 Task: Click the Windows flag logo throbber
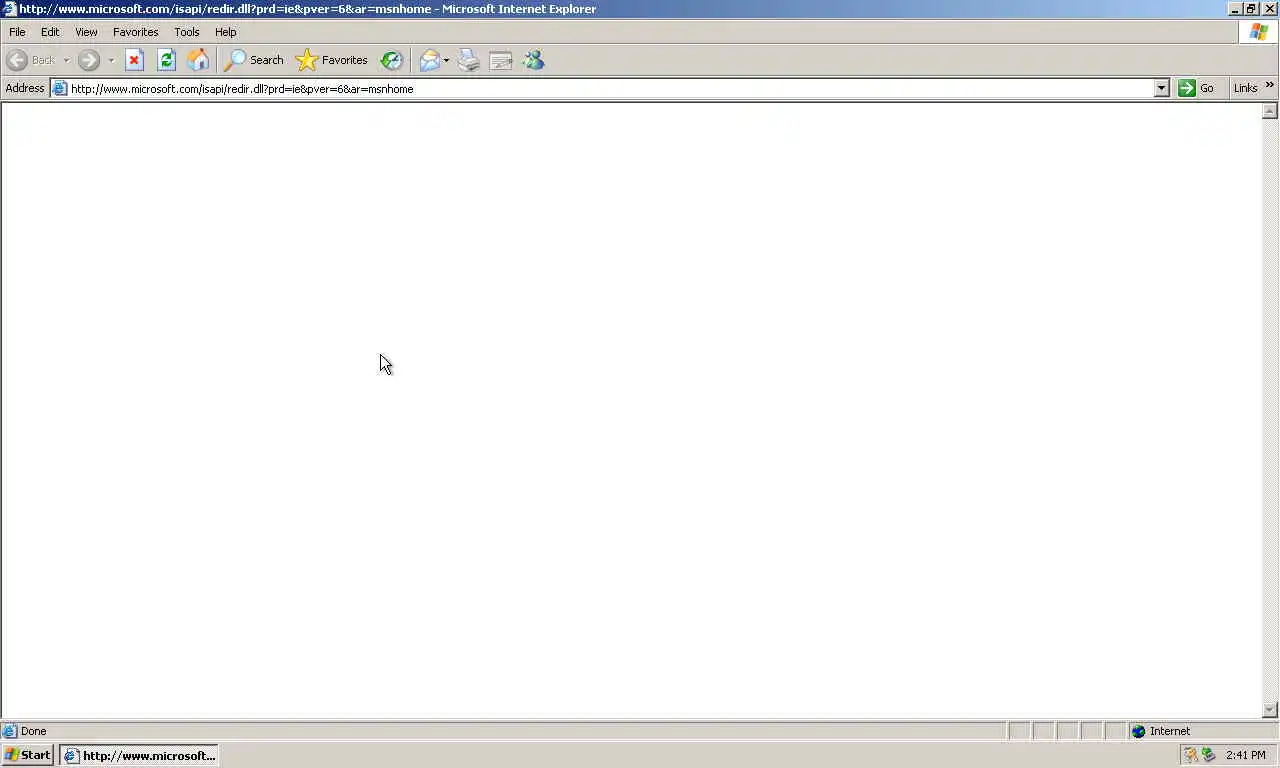[x=1259, y=32]
